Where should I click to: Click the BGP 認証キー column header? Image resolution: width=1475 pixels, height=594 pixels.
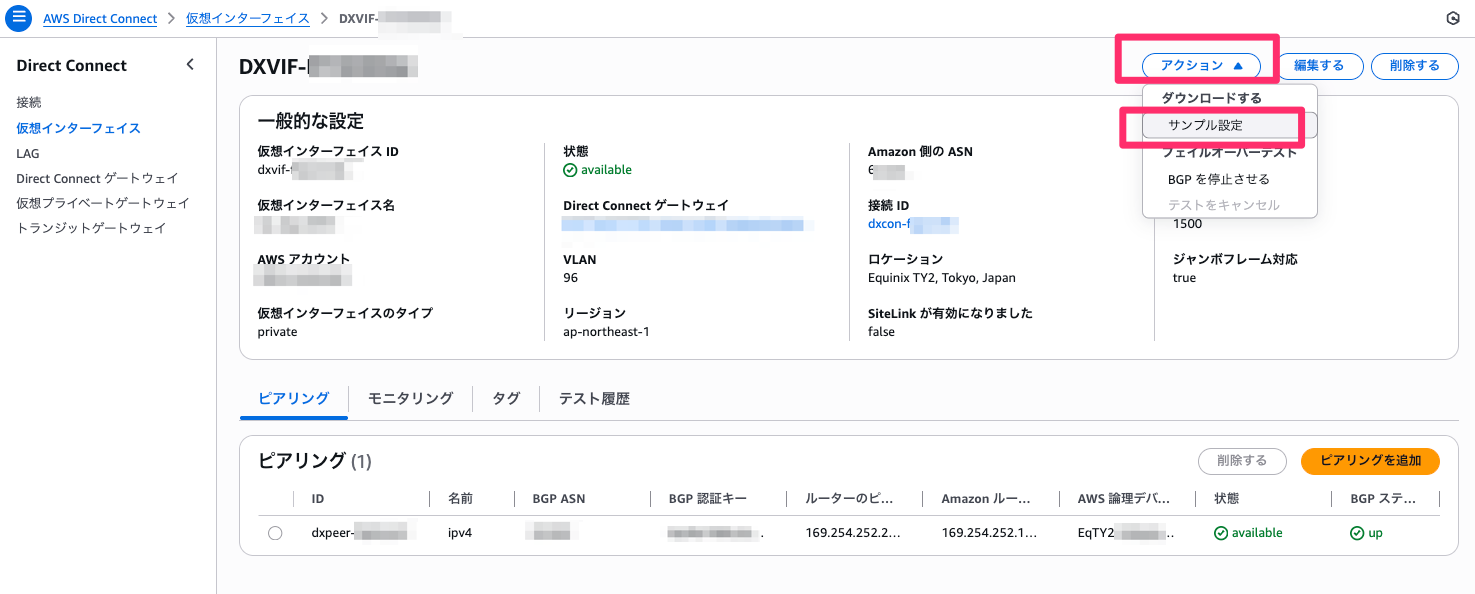point(707,499)
